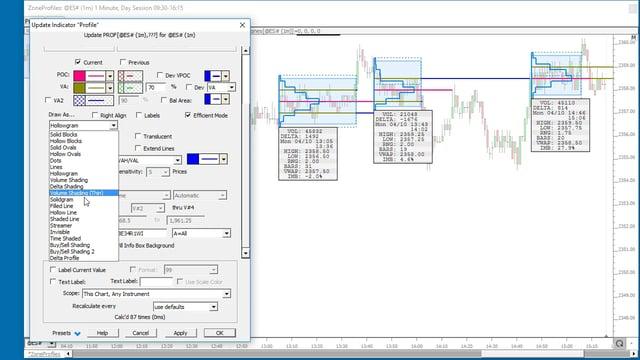Open the A=All dropdown
The height and width of the screenshot is (360, 640).
(x=226, y=233)
